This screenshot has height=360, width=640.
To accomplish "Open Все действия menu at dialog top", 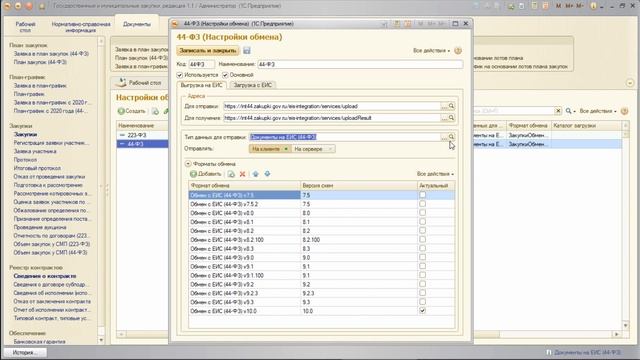I will pos(431,51).
